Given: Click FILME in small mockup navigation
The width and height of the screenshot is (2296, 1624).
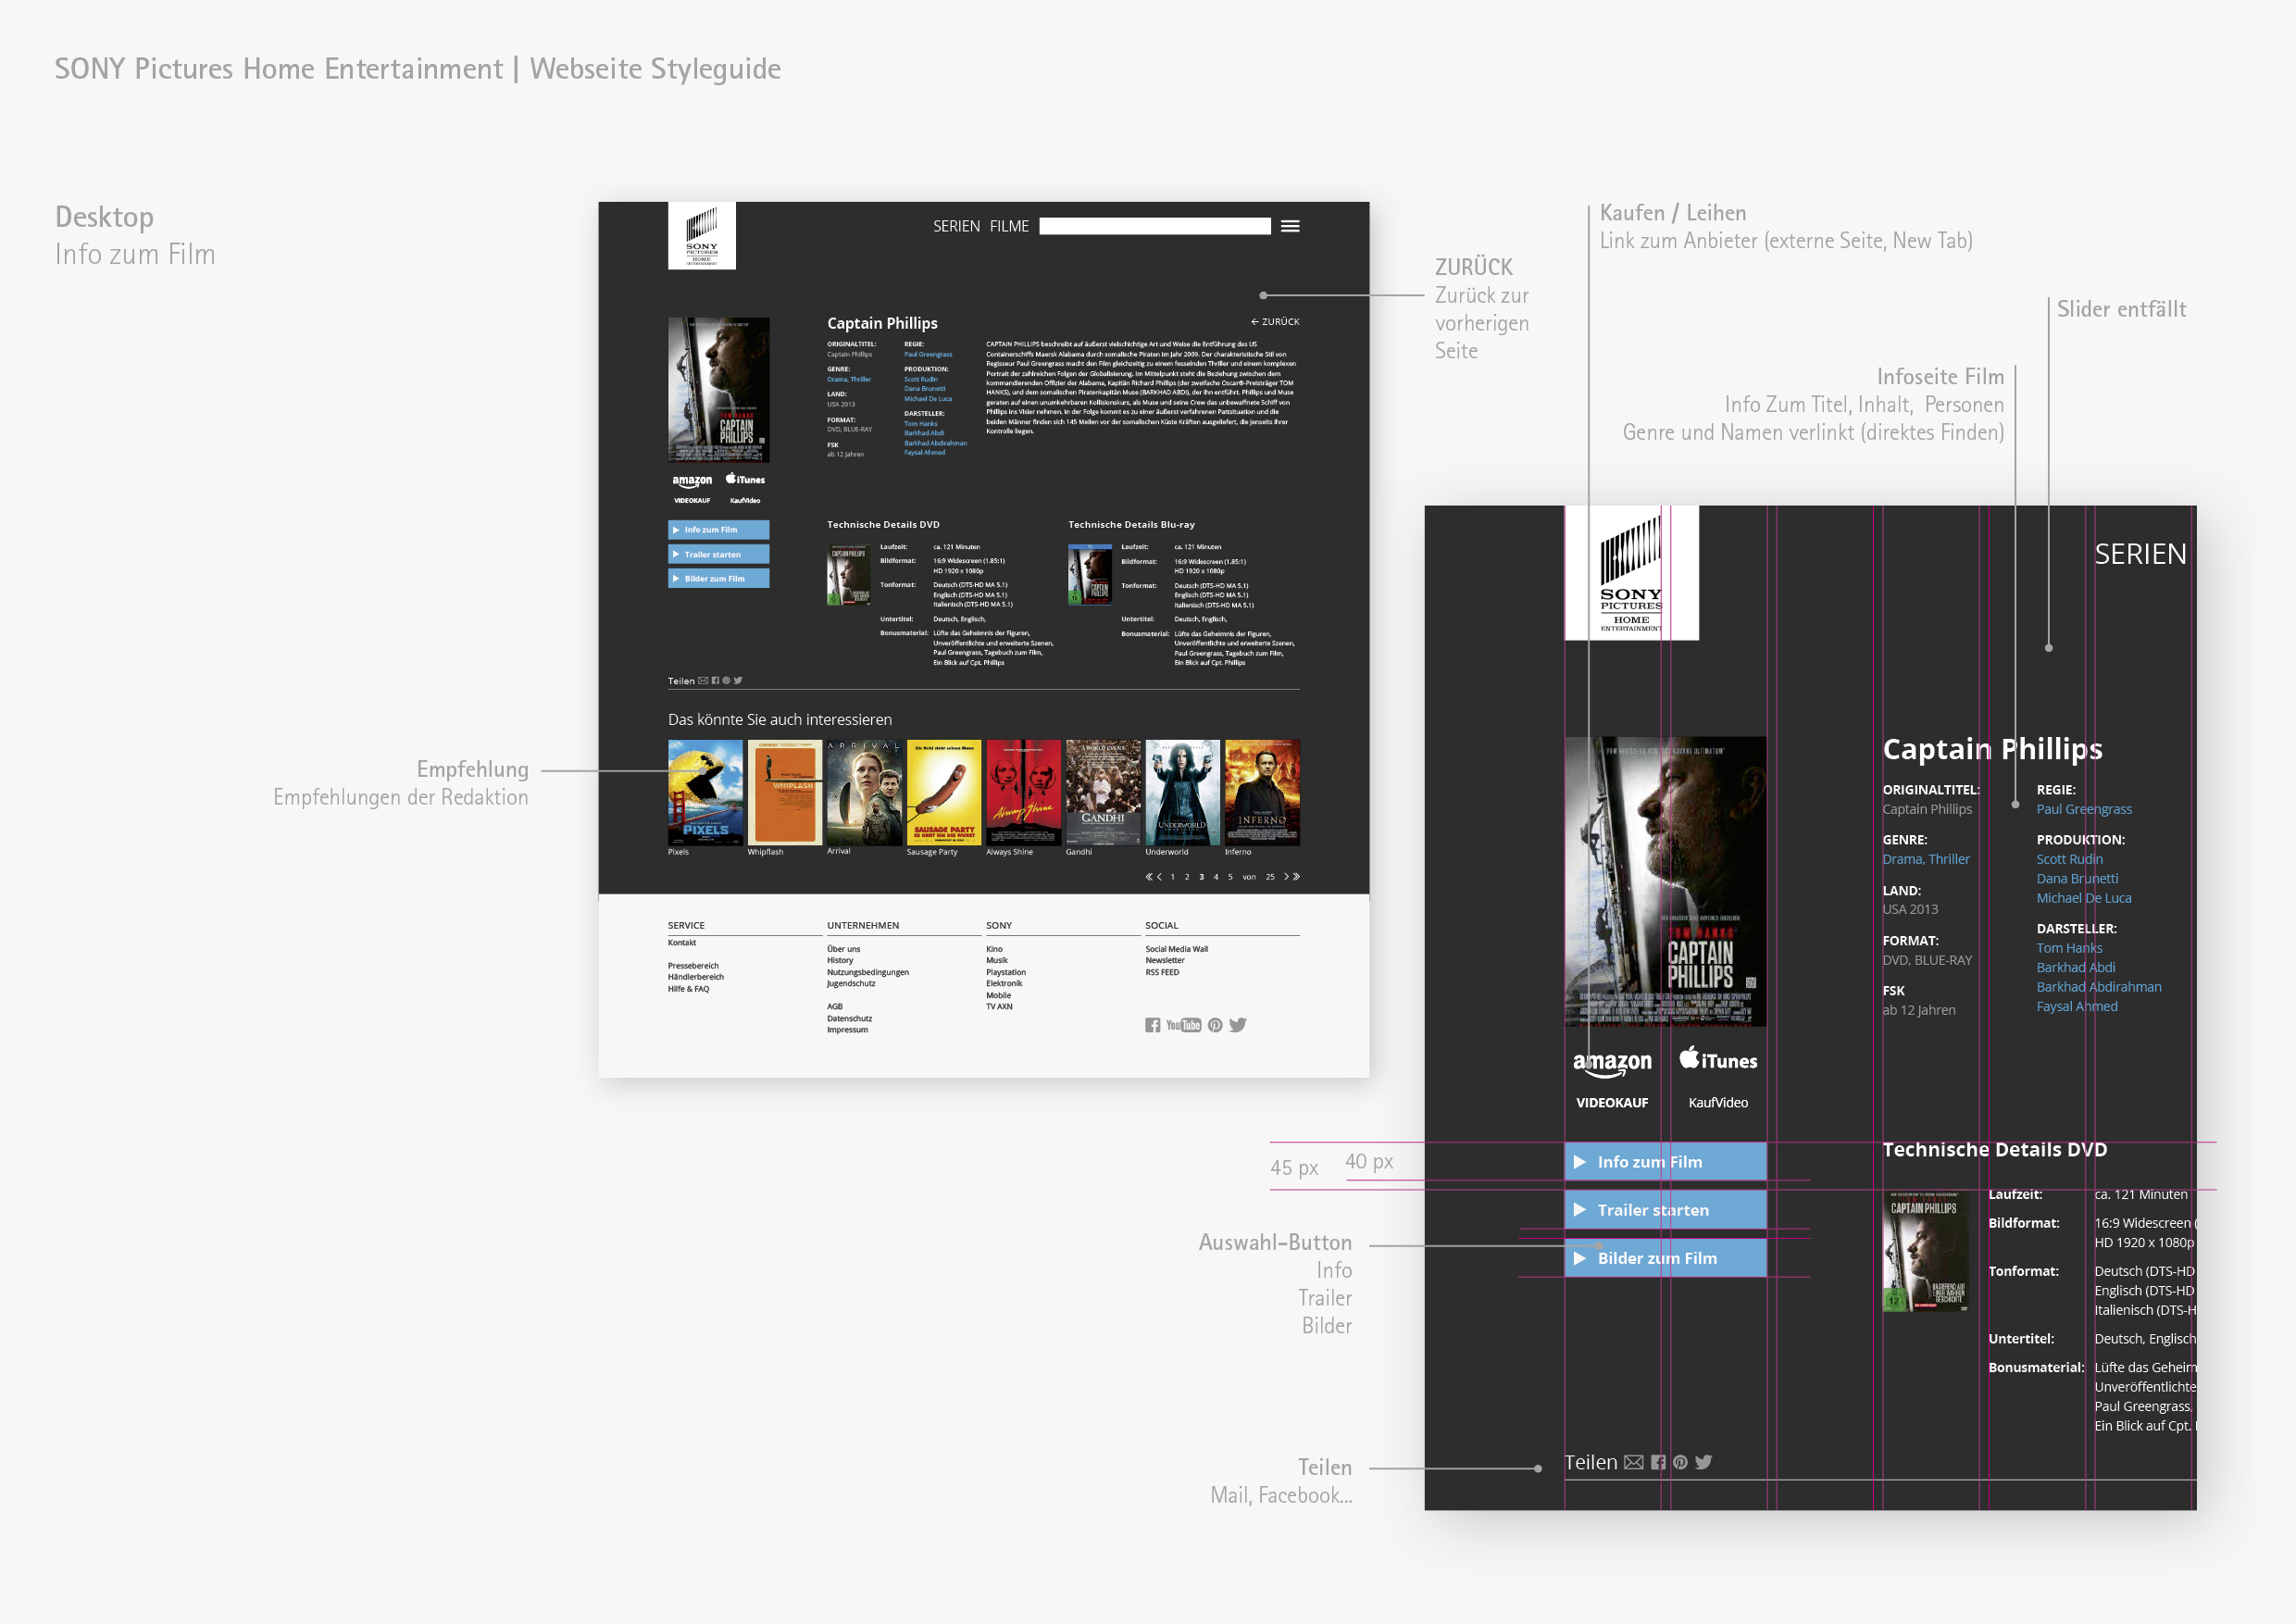Looking at the screenshot, I should [1009, 226].
